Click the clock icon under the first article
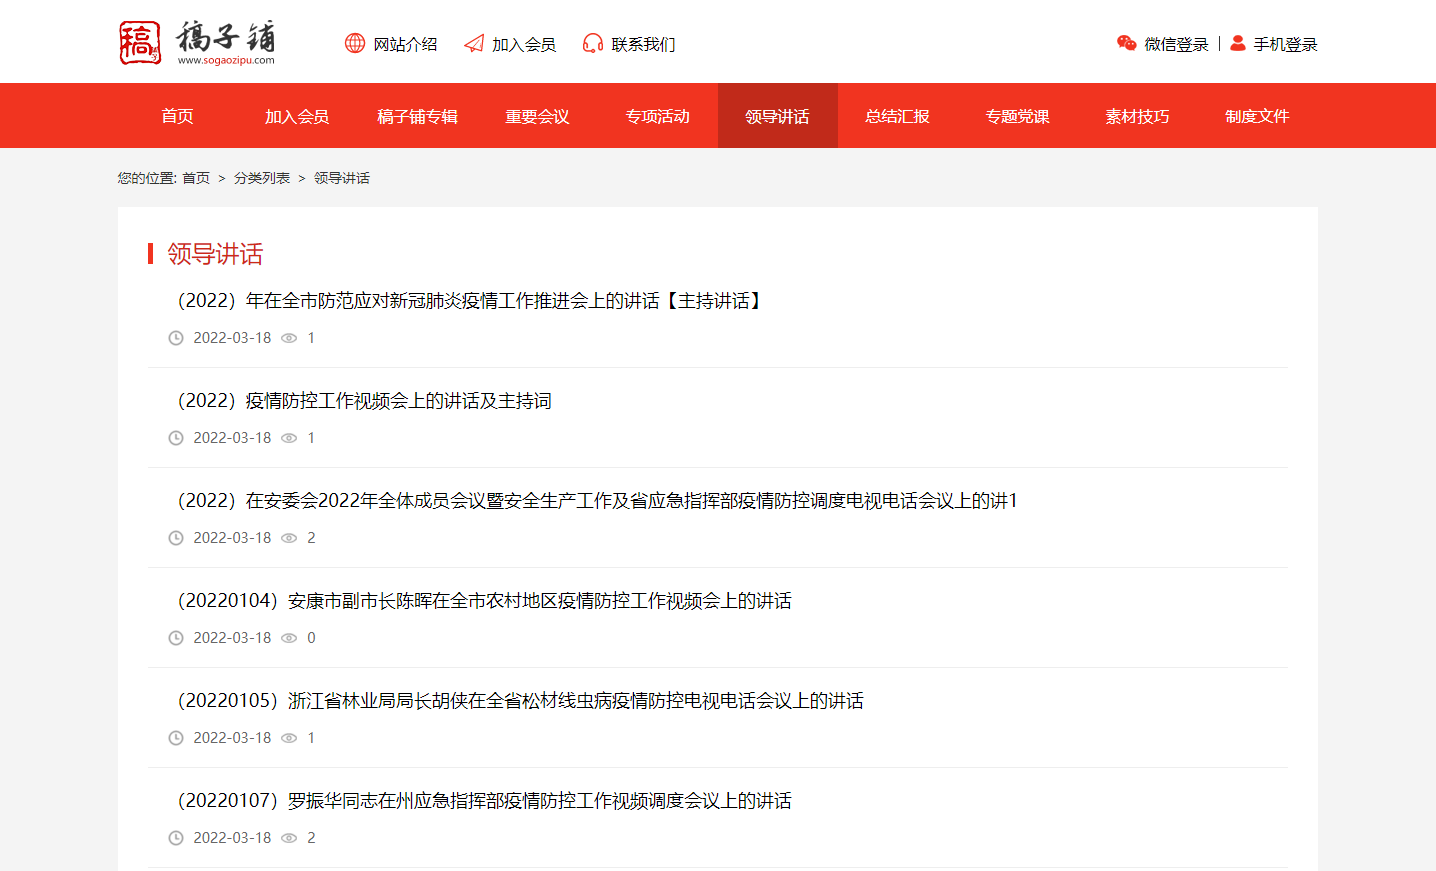 (176, 338)
